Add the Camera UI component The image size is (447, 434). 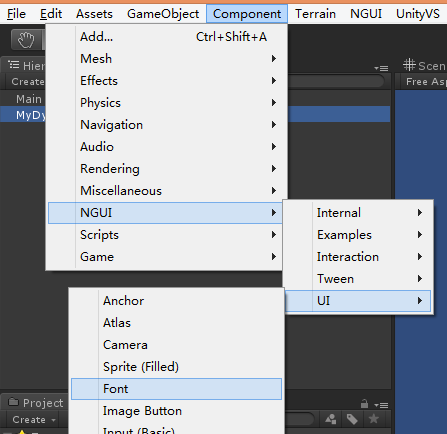tap(176, 345)
